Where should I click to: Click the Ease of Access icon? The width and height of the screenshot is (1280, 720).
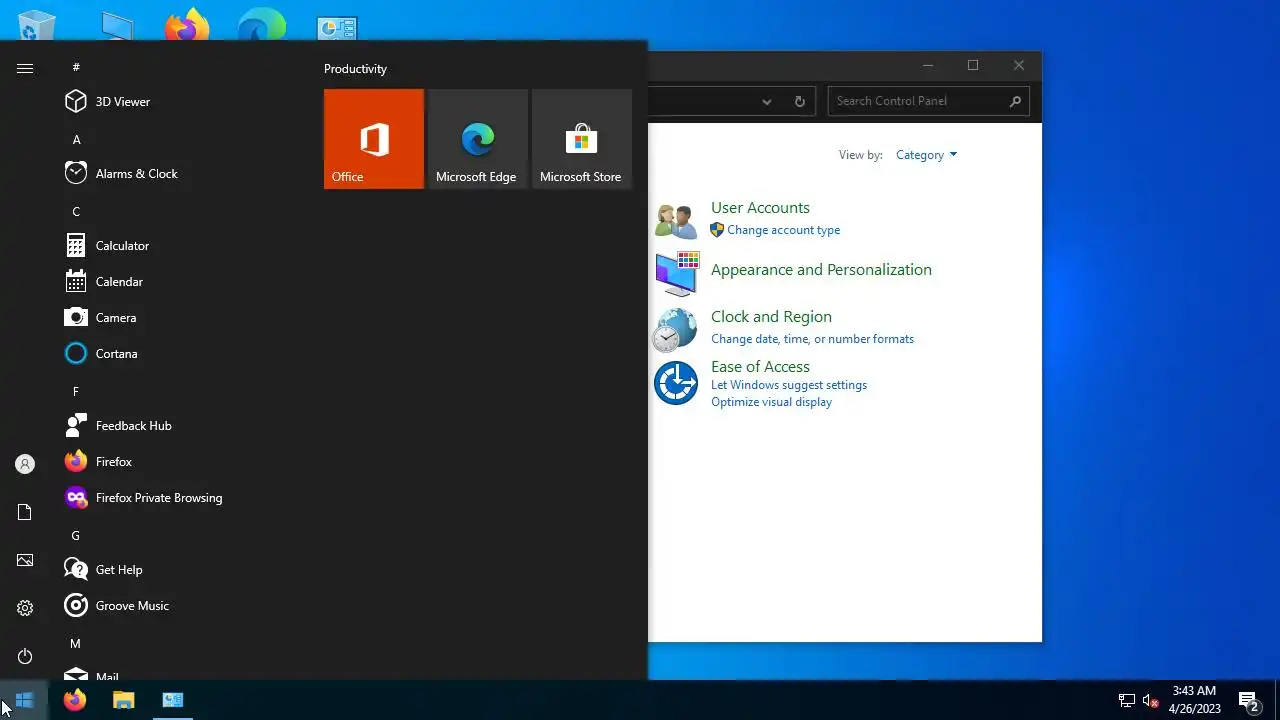tap(676, 383)
